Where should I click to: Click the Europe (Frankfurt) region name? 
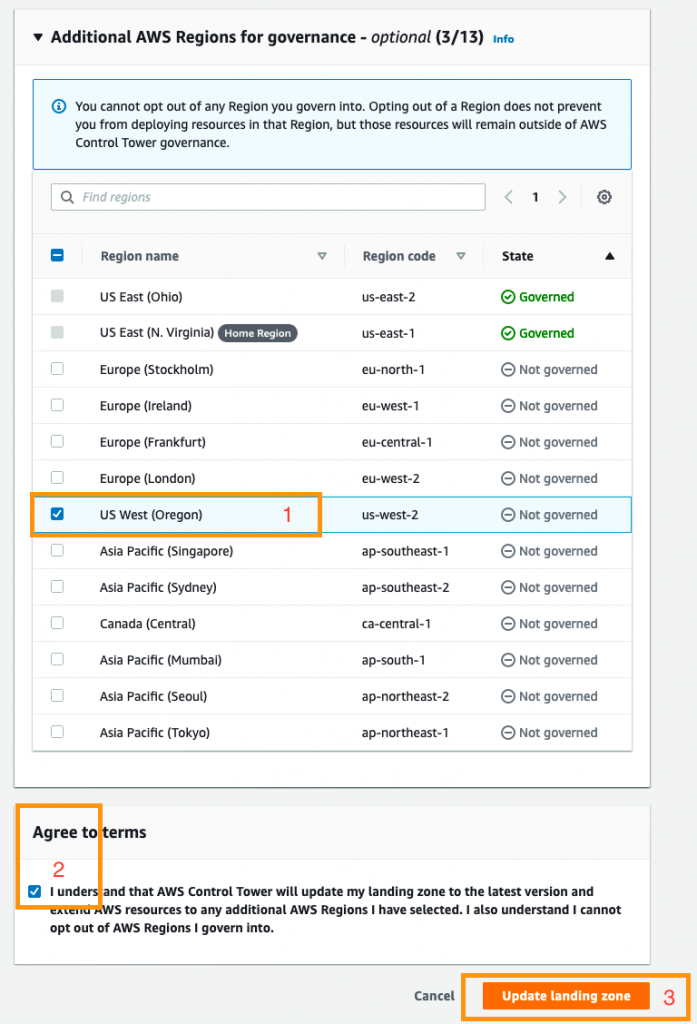pos(153,442)
